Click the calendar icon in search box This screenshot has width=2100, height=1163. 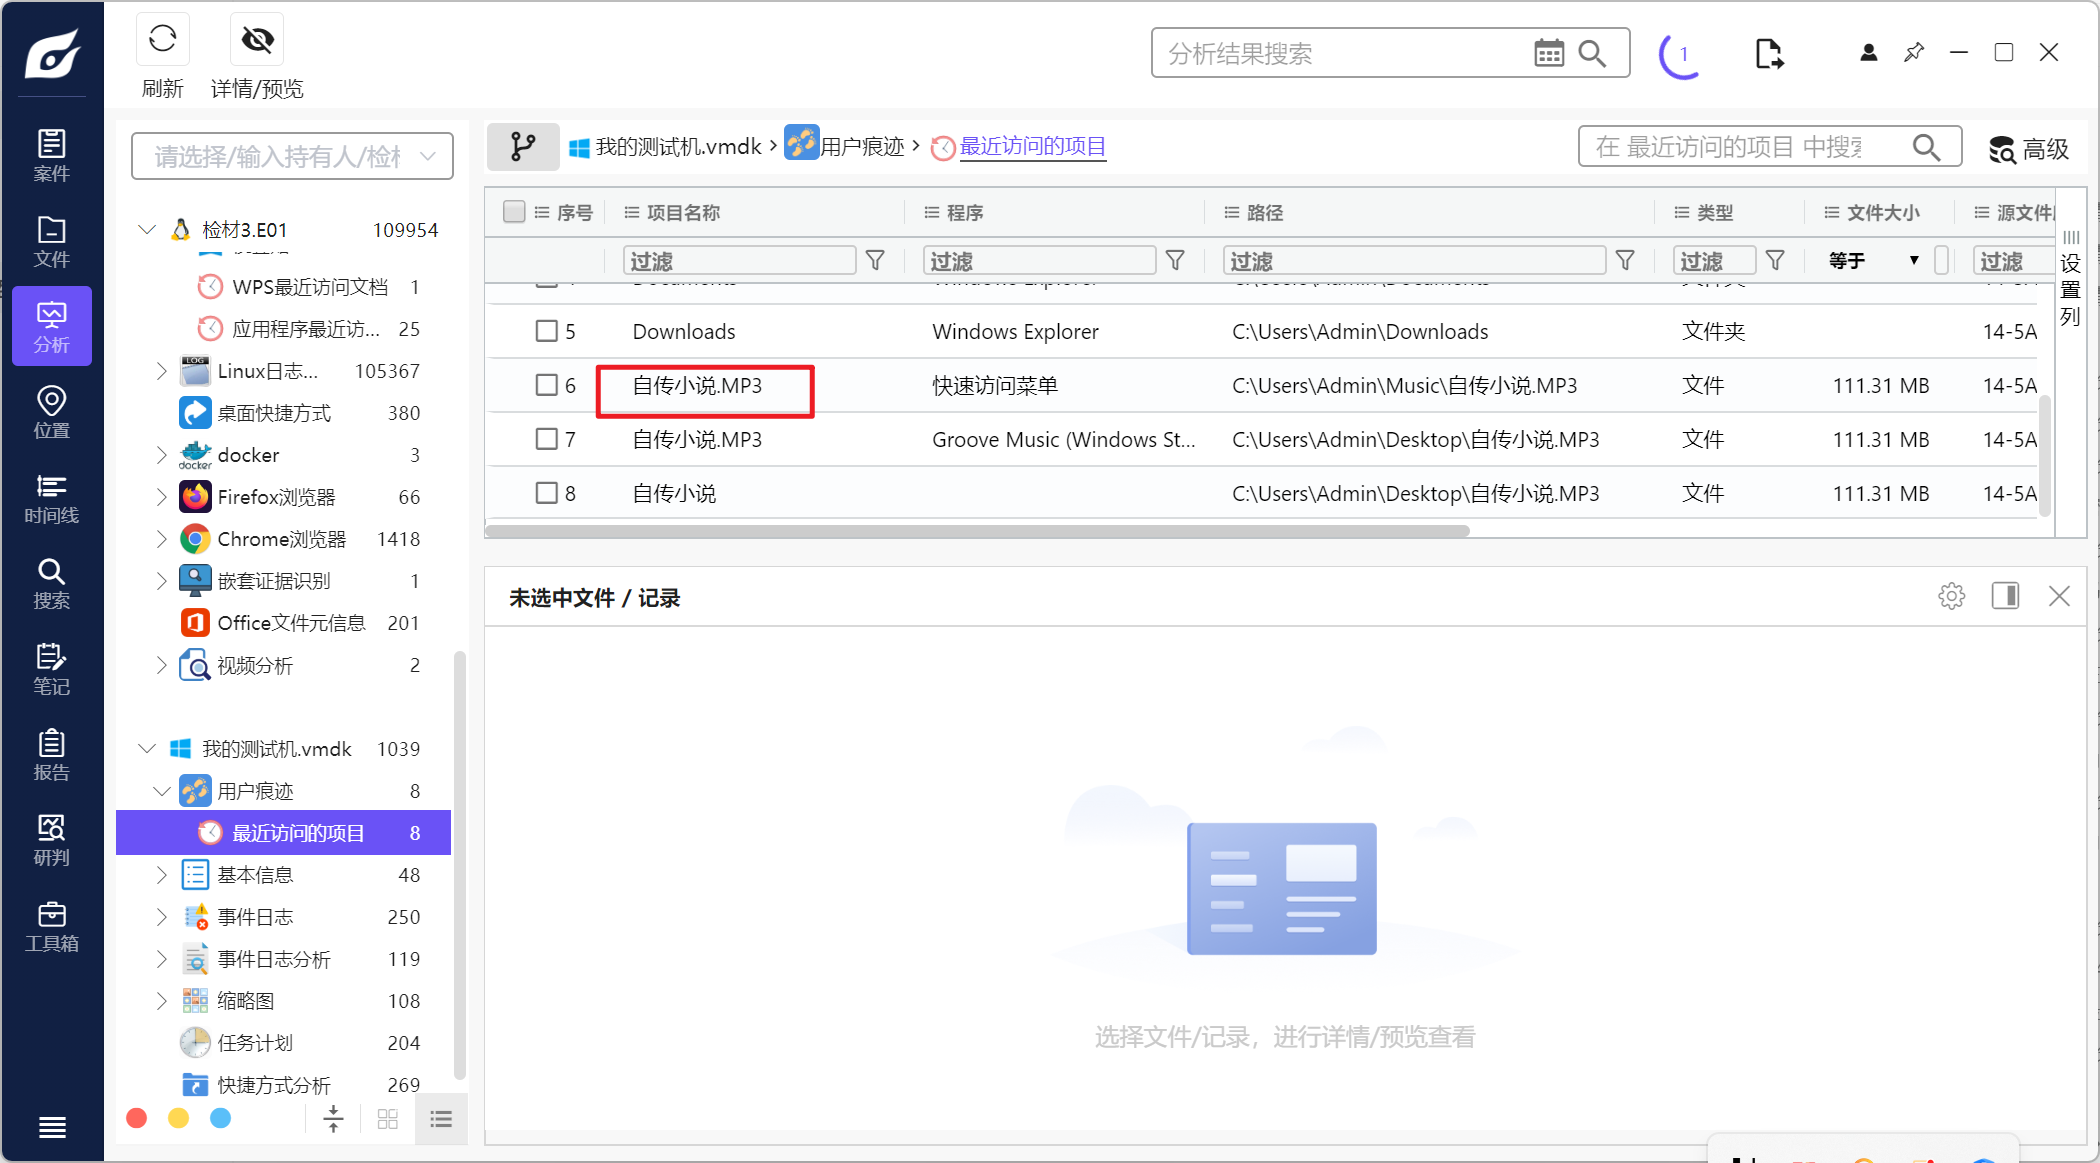click(x=1548, y=53)
